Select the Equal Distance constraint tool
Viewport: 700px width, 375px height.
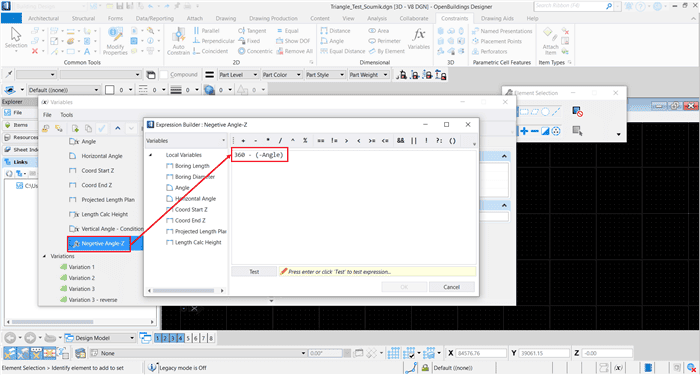tap(342, 51)
